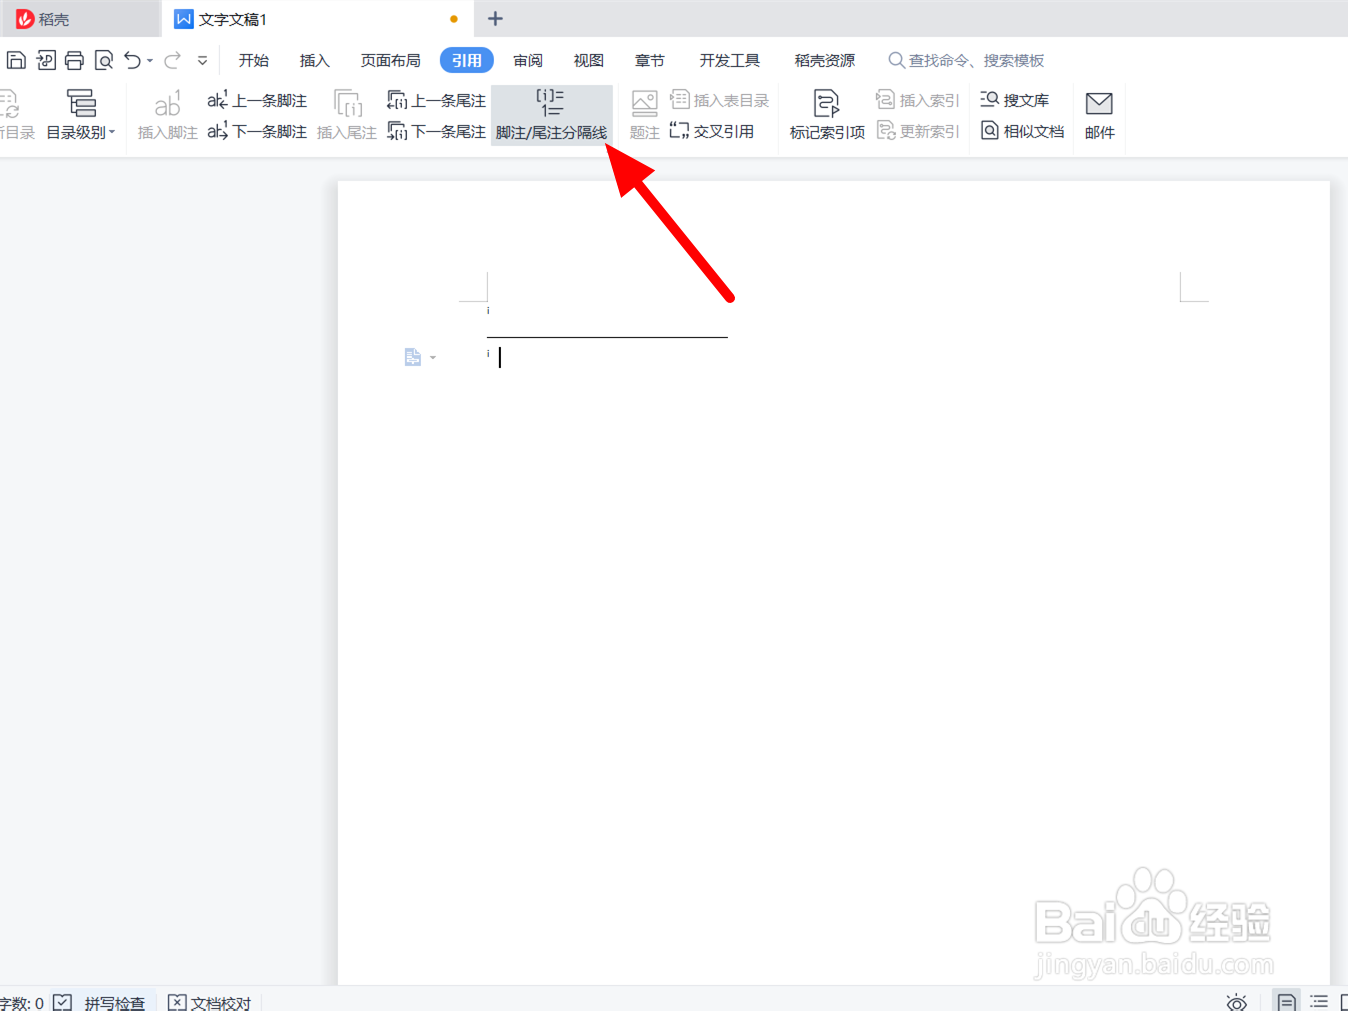Viewport: 1348px width, 1011px height.
Task: Click 插入索引
Action: coord(918,100)
